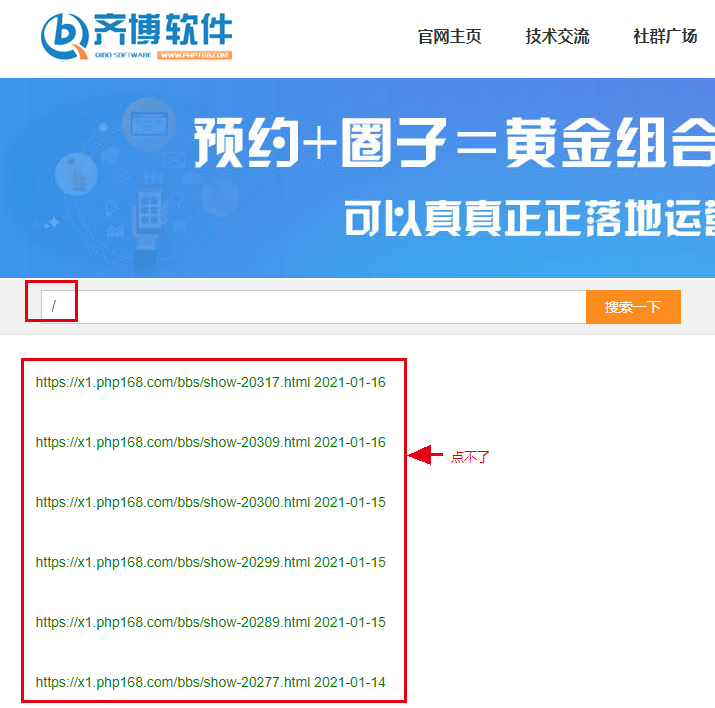Screen dimensions: 715x708
Task: Open the bbs/show-20299.html link
Action: (x=173, y=562)
